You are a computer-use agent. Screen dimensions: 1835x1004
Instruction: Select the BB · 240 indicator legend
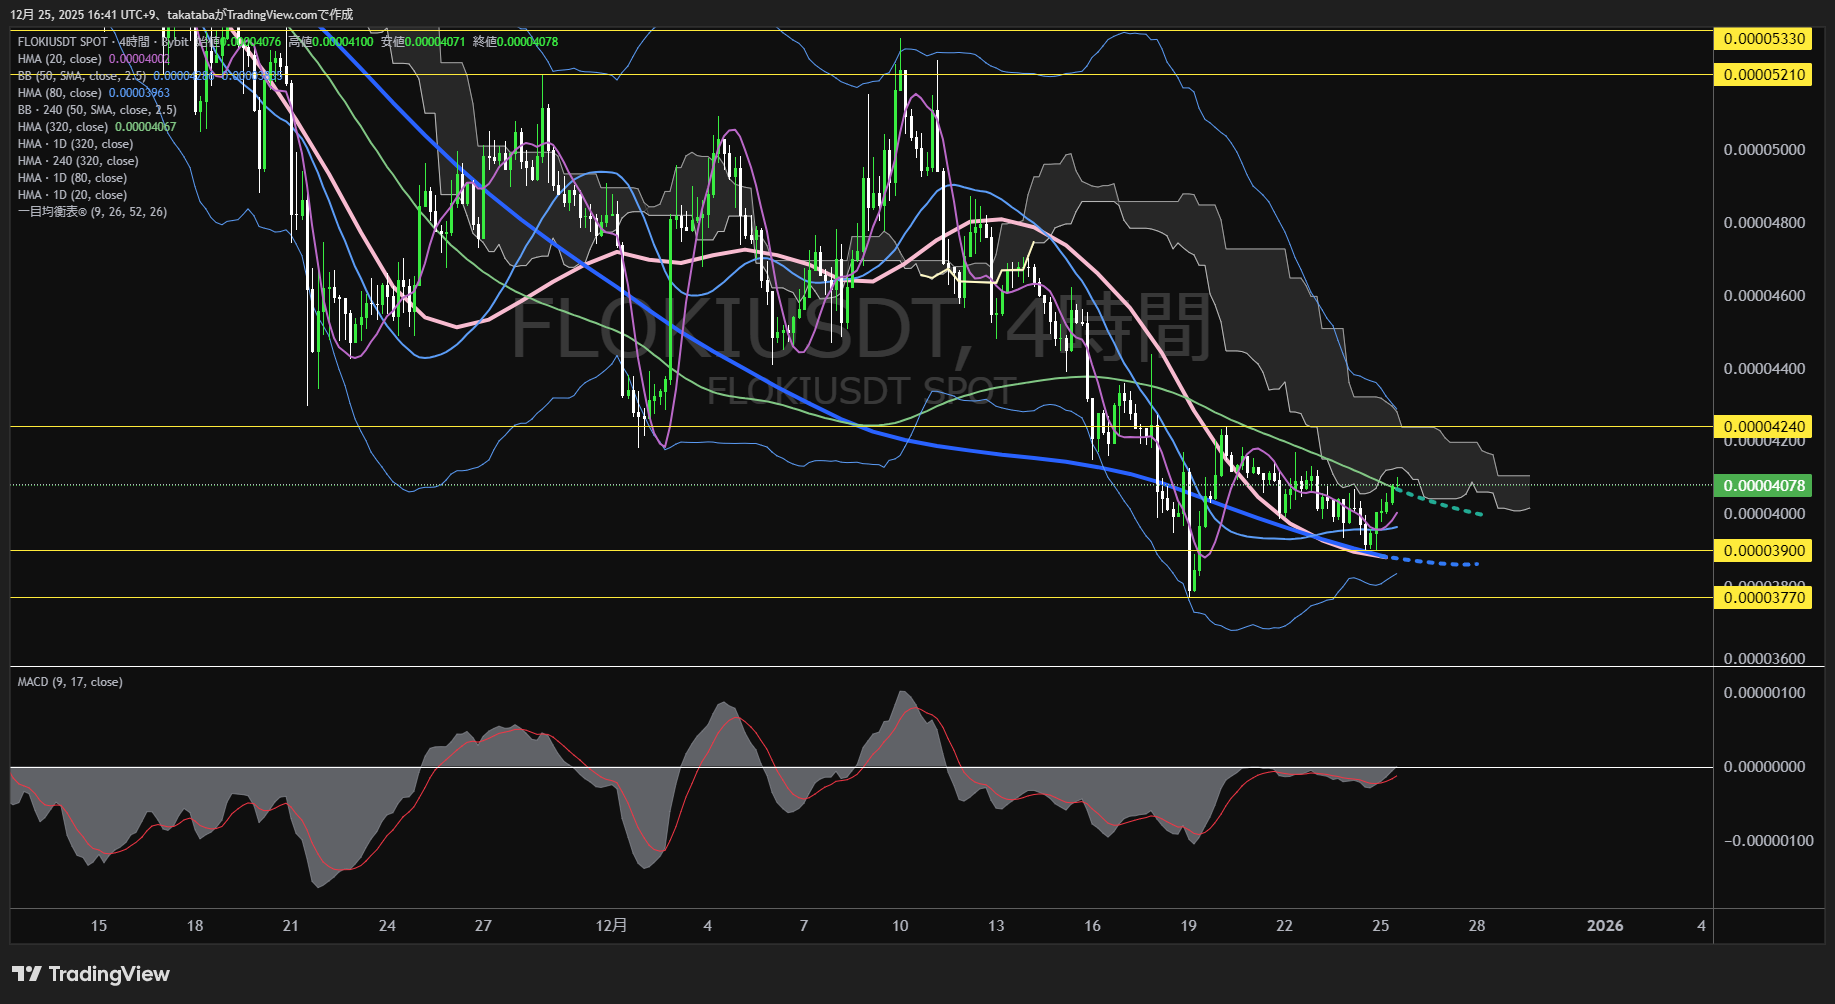(96, 110)
